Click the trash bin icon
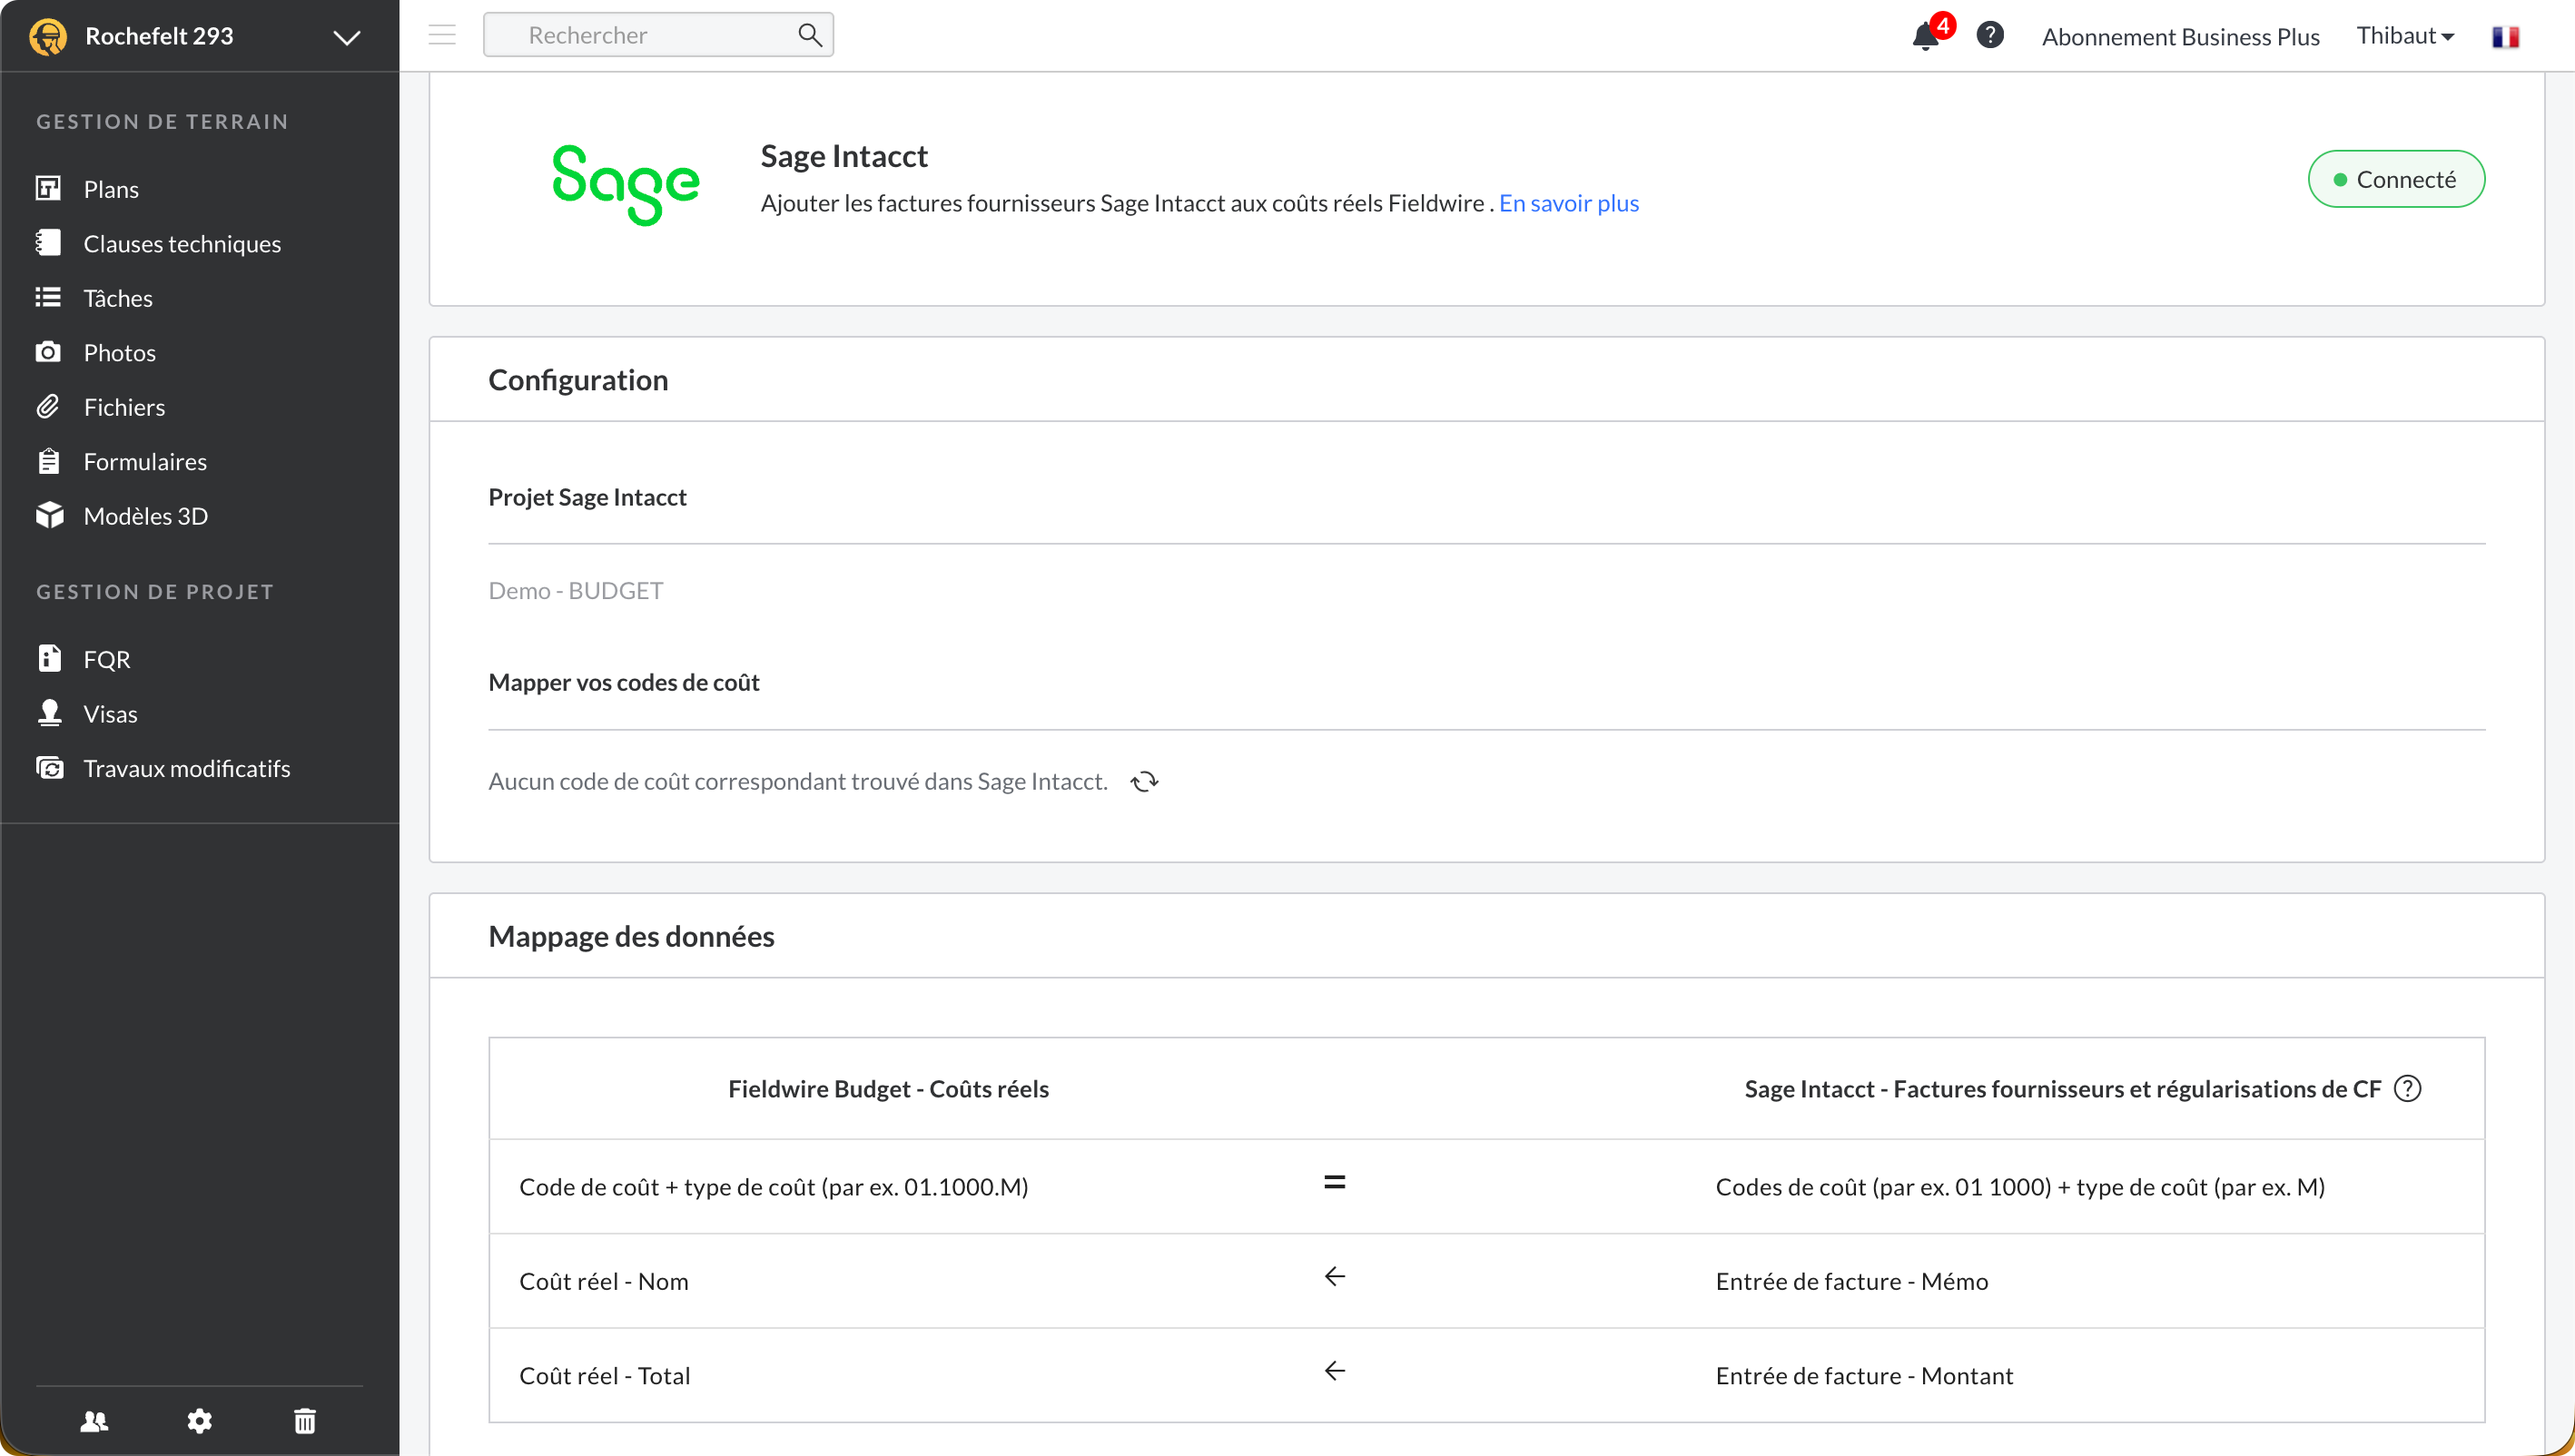 tap(305, 1421)
